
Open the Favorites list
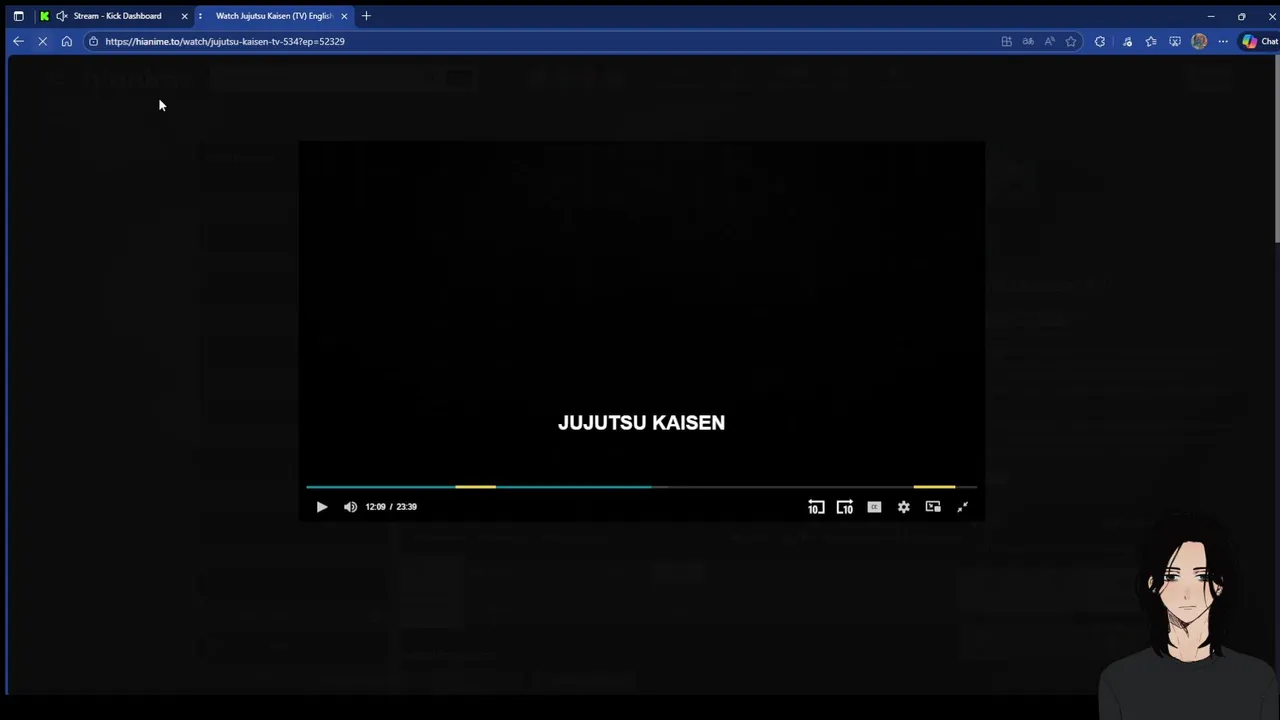click(1151, 41)
